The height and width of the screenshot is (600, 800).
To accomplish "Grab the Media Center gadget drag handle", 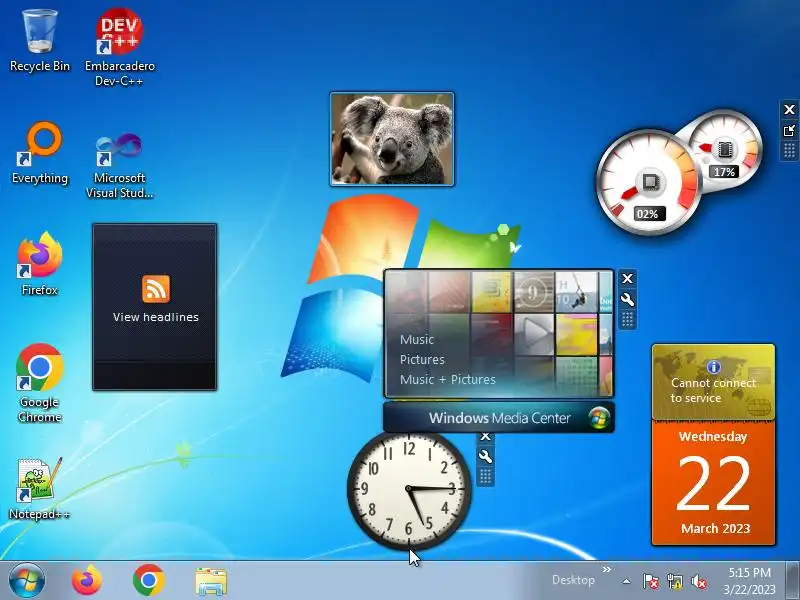I will [x=628, y=320].
